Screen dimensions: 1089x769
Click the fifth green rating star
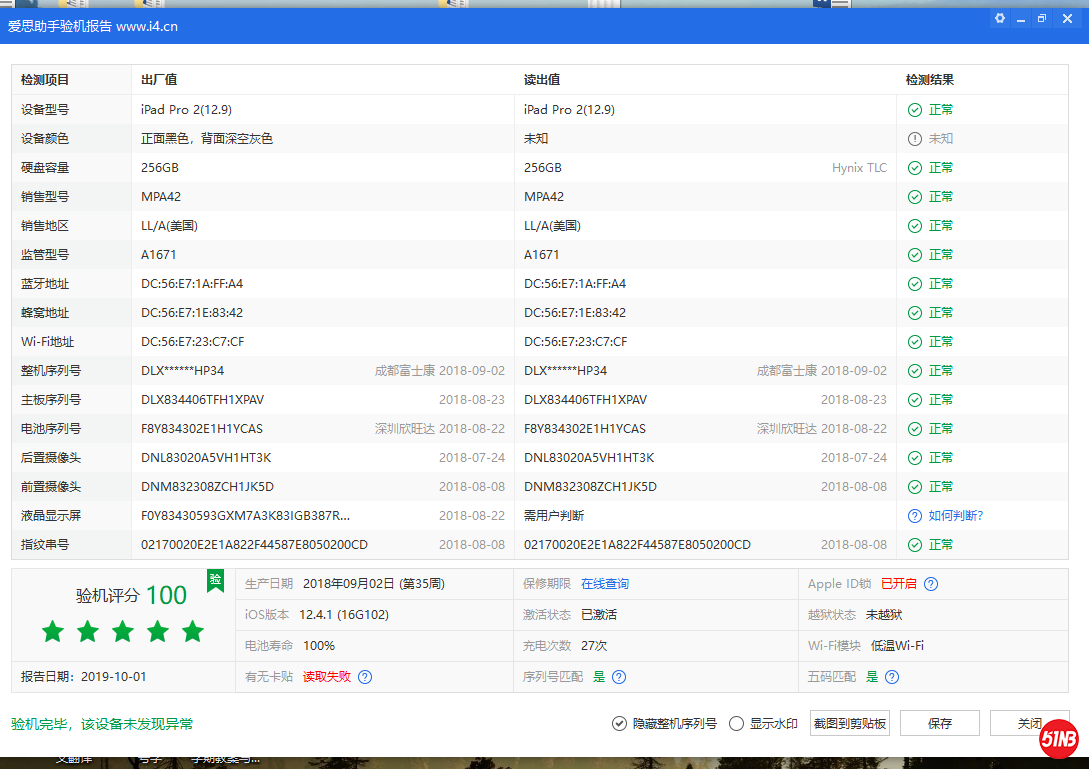tap(193, 632)
